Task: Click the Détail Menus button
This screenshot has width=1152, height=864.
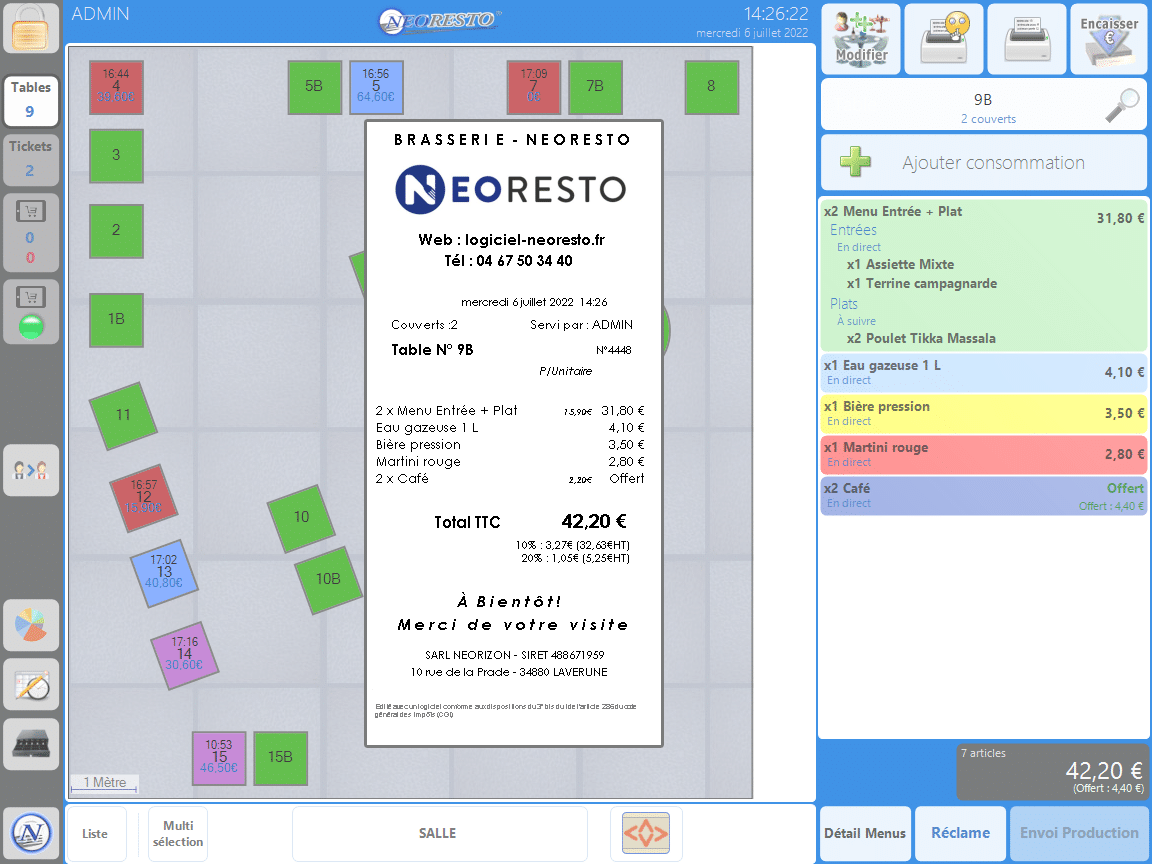Action: (864, 833)
